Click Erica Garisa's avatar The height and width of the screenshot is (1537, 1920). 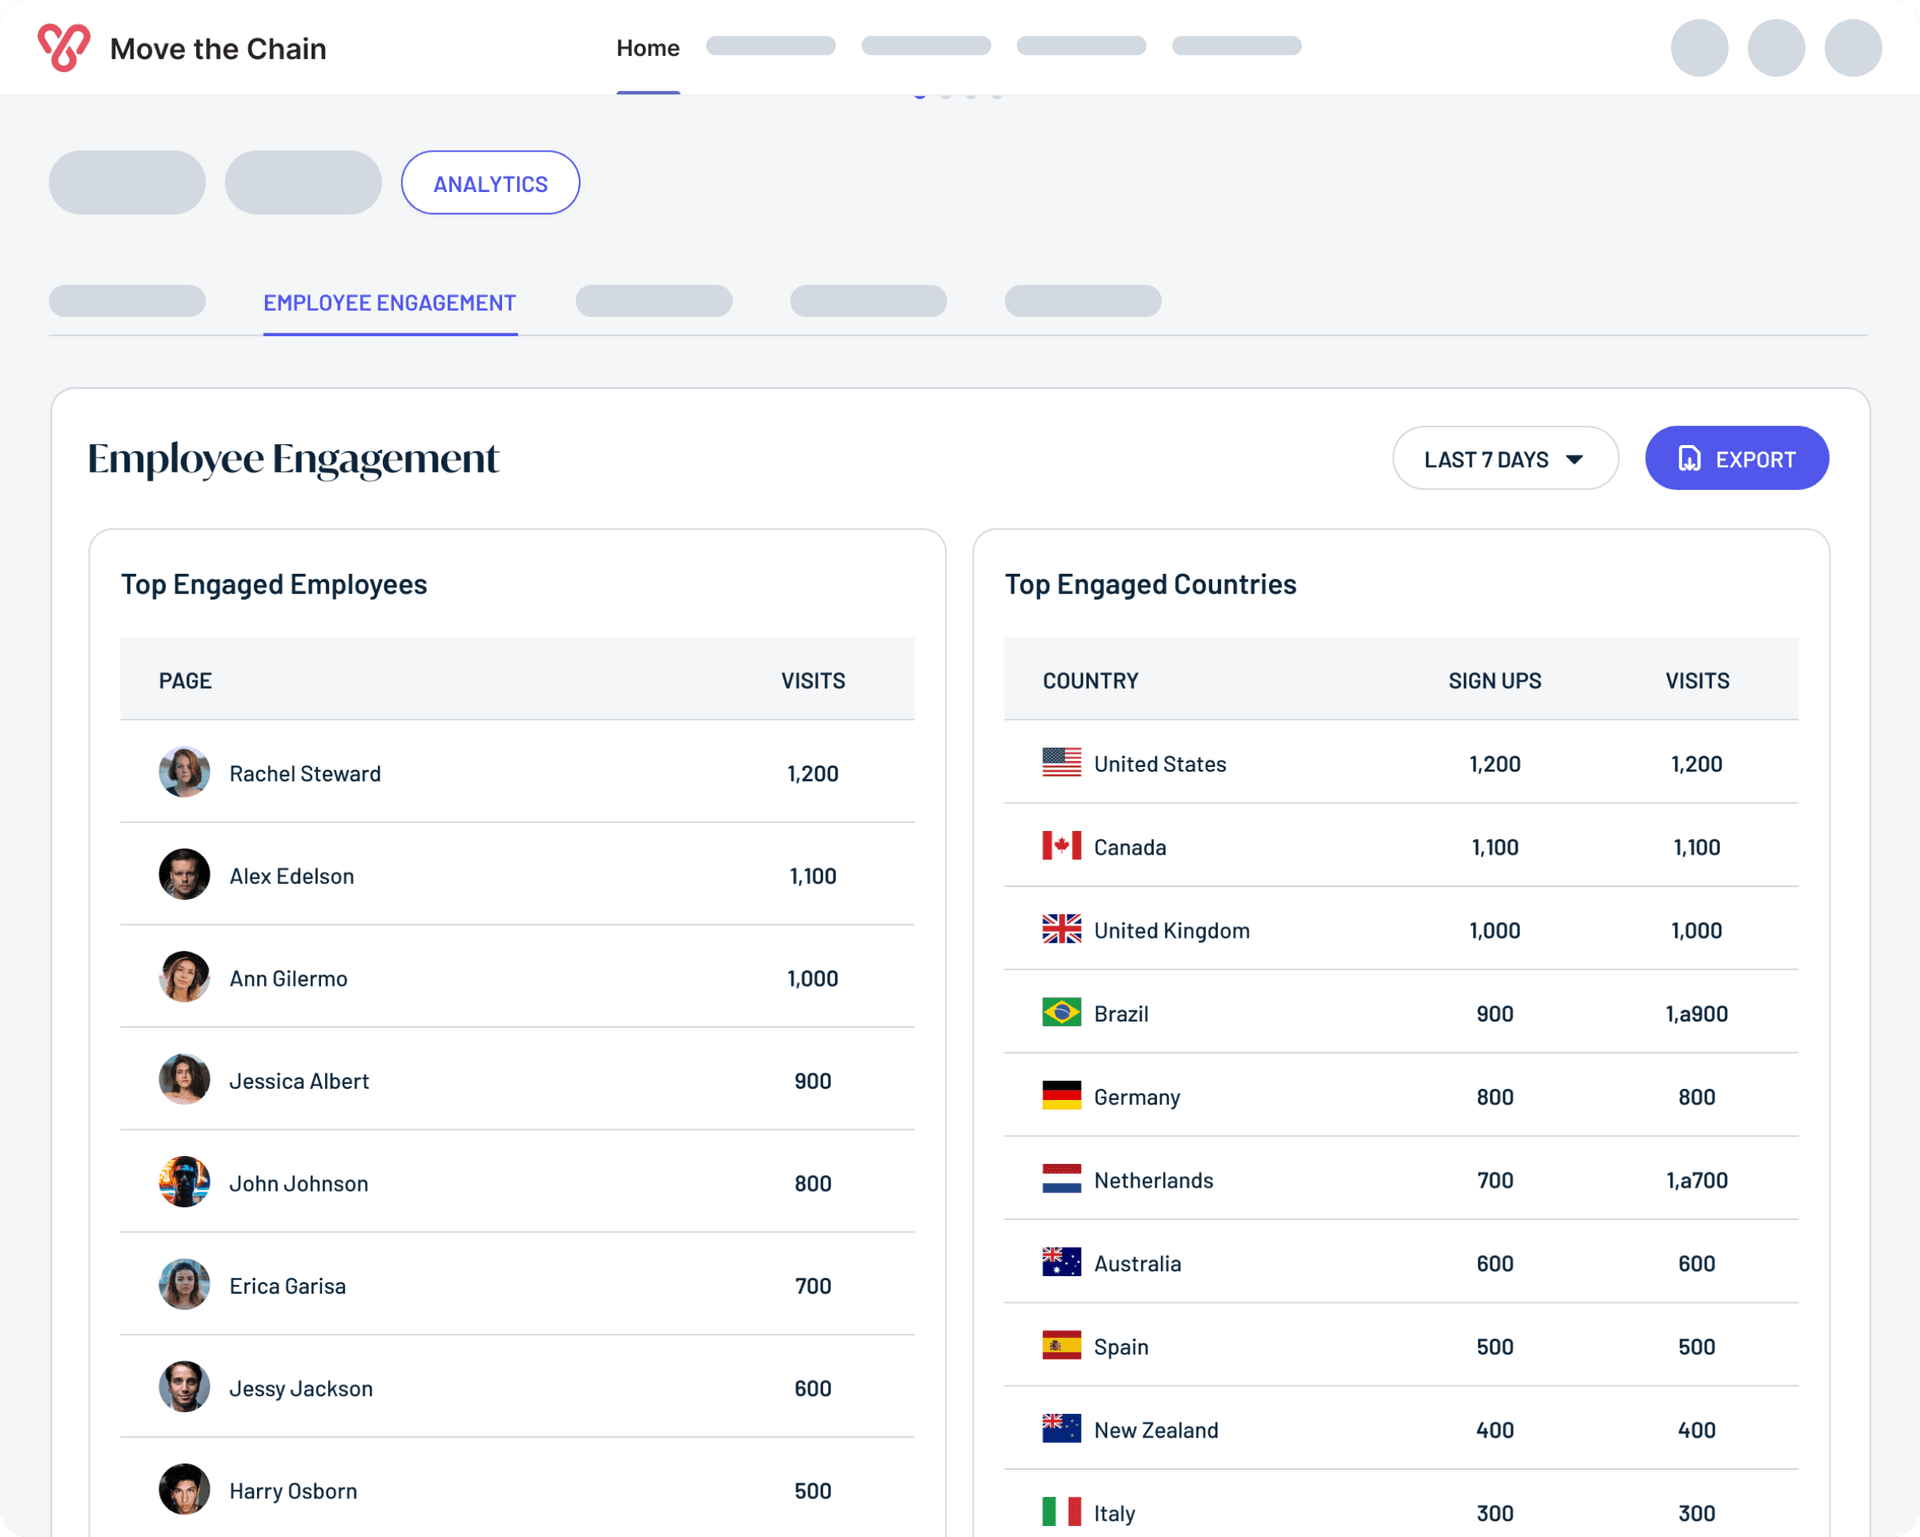[x=184, y=1285]
